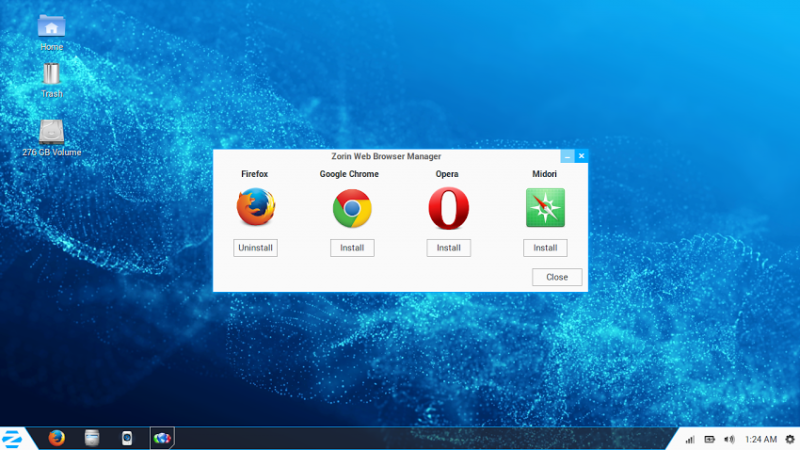Screen dimensions: 800x450
Task: Click the green Midori compass icon
Action: (545, 208)
